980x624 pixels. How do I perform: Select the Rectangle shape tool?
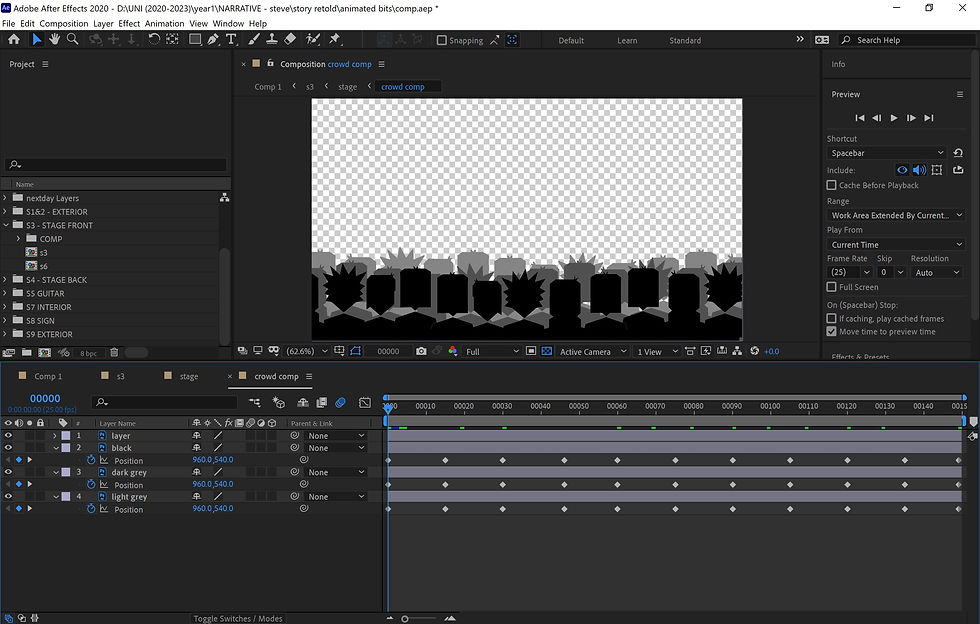pos(195,40)
